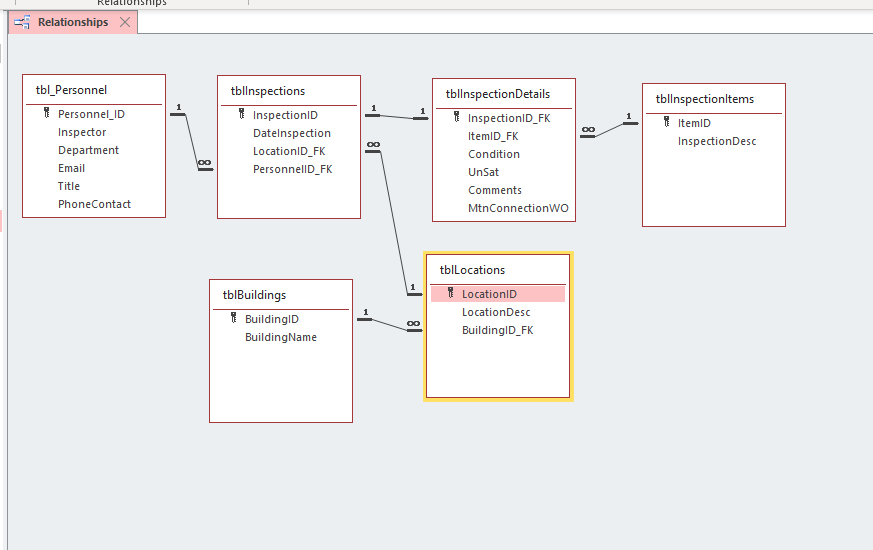This screenshot has width=873, height=550.
Task: Select the LocationDesc field
Action: tap(496, 312)
